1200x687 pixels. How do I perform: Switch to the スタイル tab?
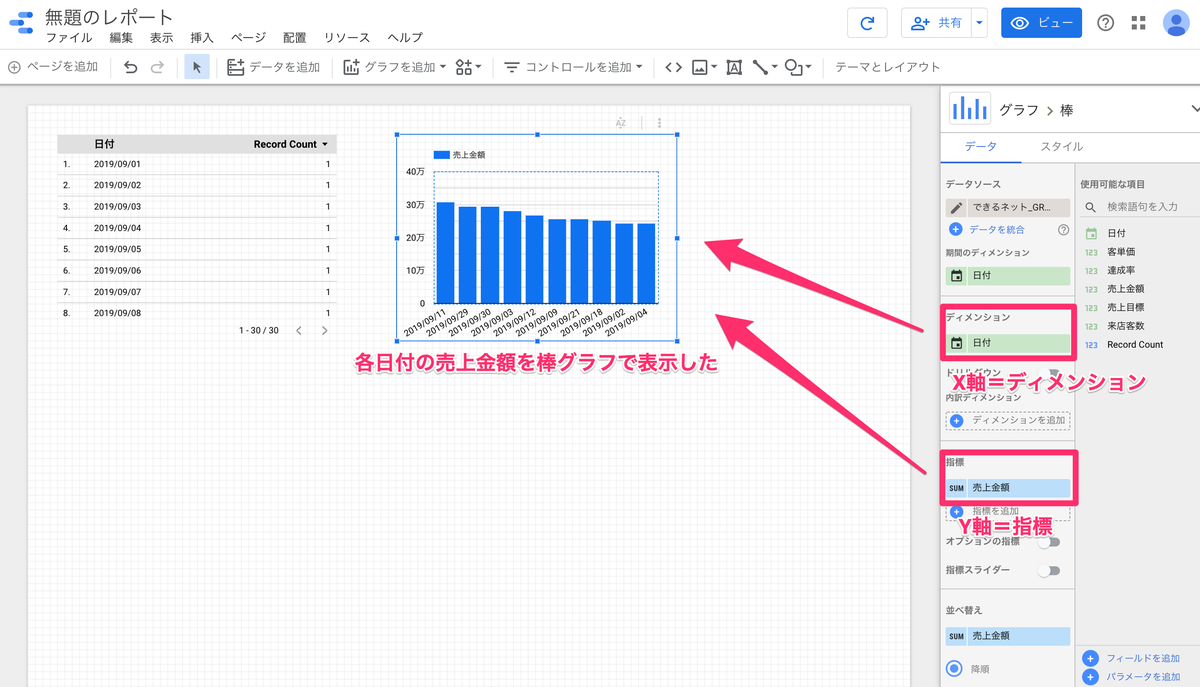[x=1061, y=146]
